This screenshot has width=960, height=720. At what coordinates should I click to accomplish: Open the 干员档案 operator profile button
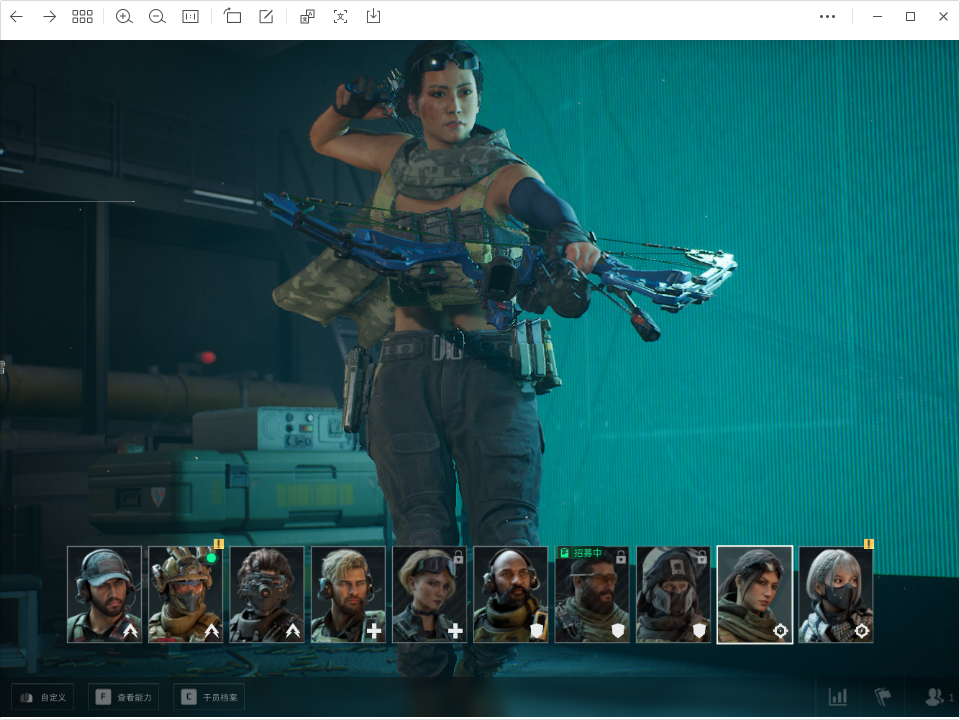[209, 697]
